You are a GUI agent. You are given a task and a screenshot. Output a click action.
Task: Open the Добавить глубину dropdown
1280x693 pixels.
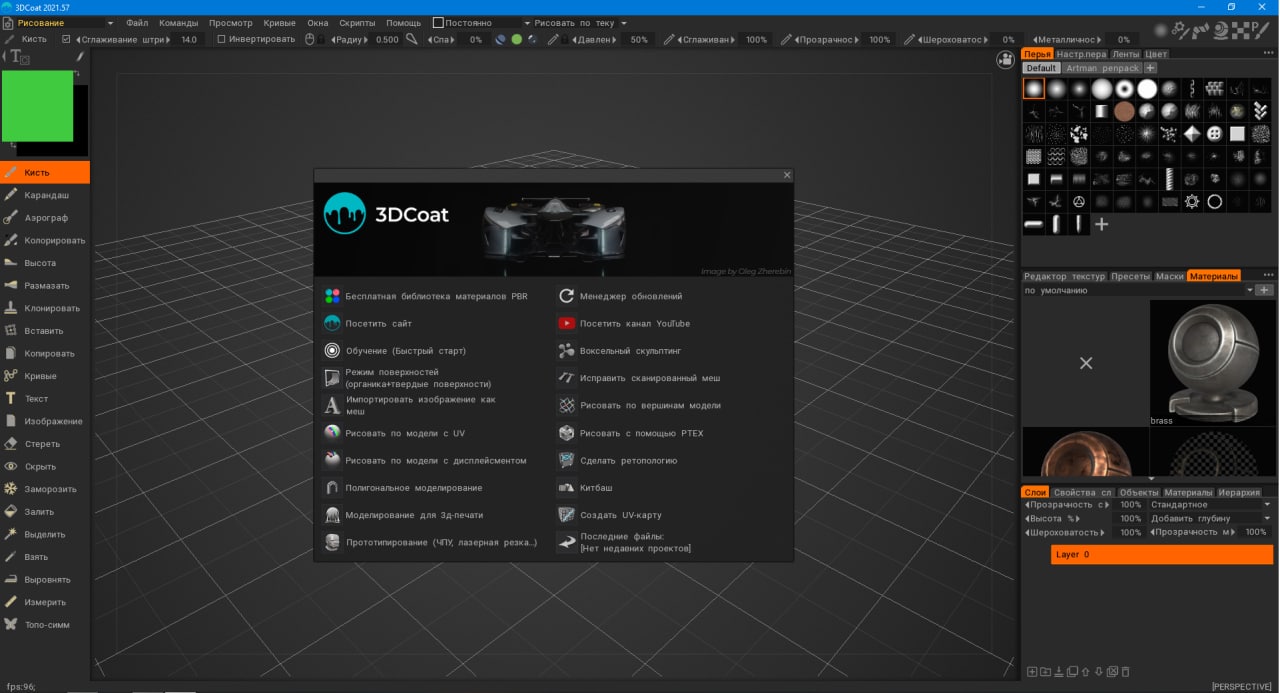[1210, 519]
